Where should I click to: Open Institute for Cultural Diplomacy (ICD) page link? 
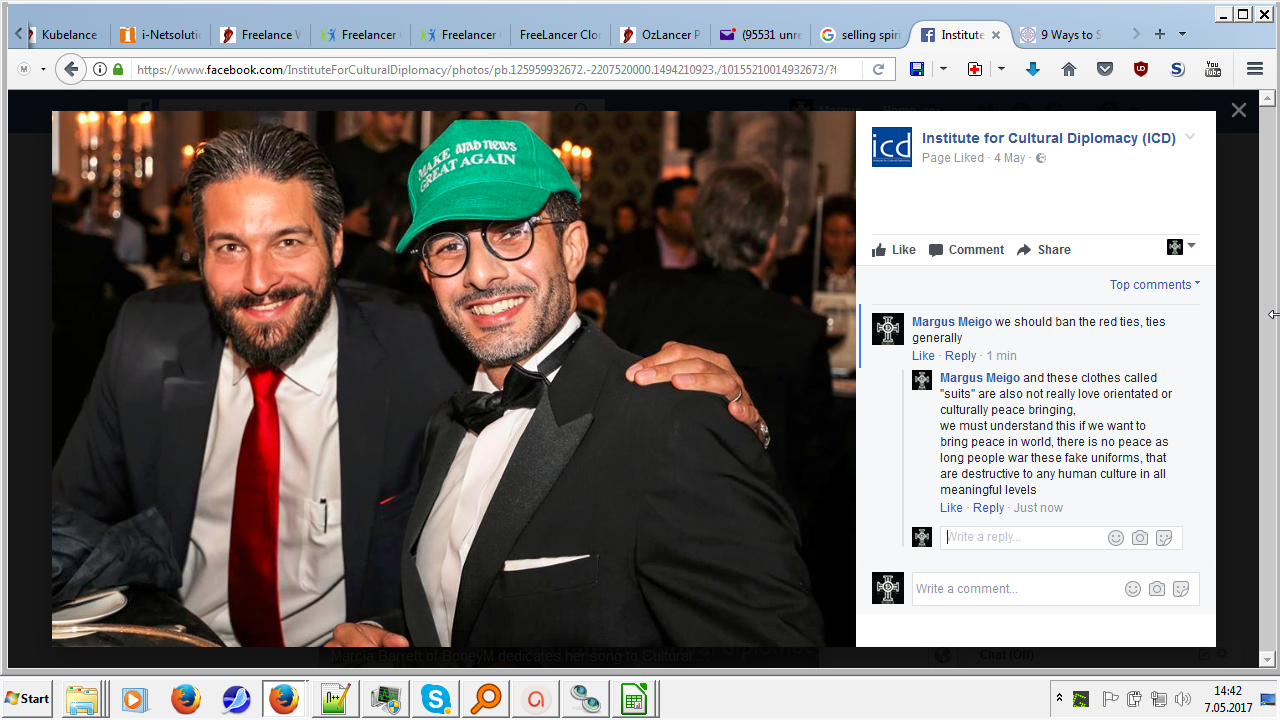1049,138
